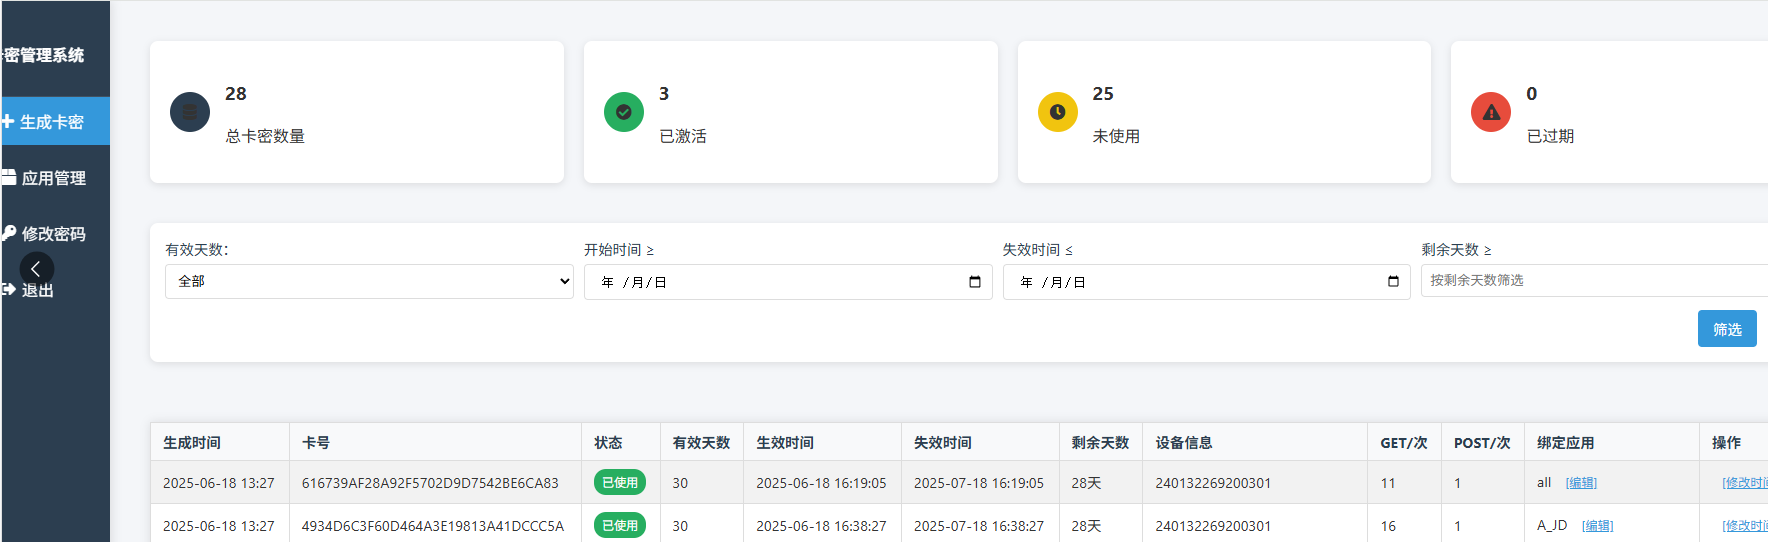Open calendar picker for 失效时间 field
Viewport: 1768px width, 542px height.
[1393, 282]
